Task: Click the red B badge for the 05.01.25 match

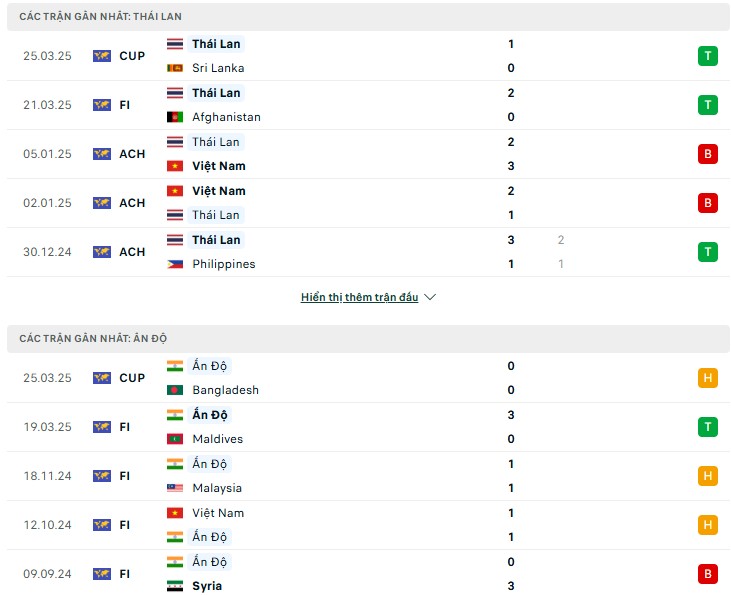Action: 707,154
